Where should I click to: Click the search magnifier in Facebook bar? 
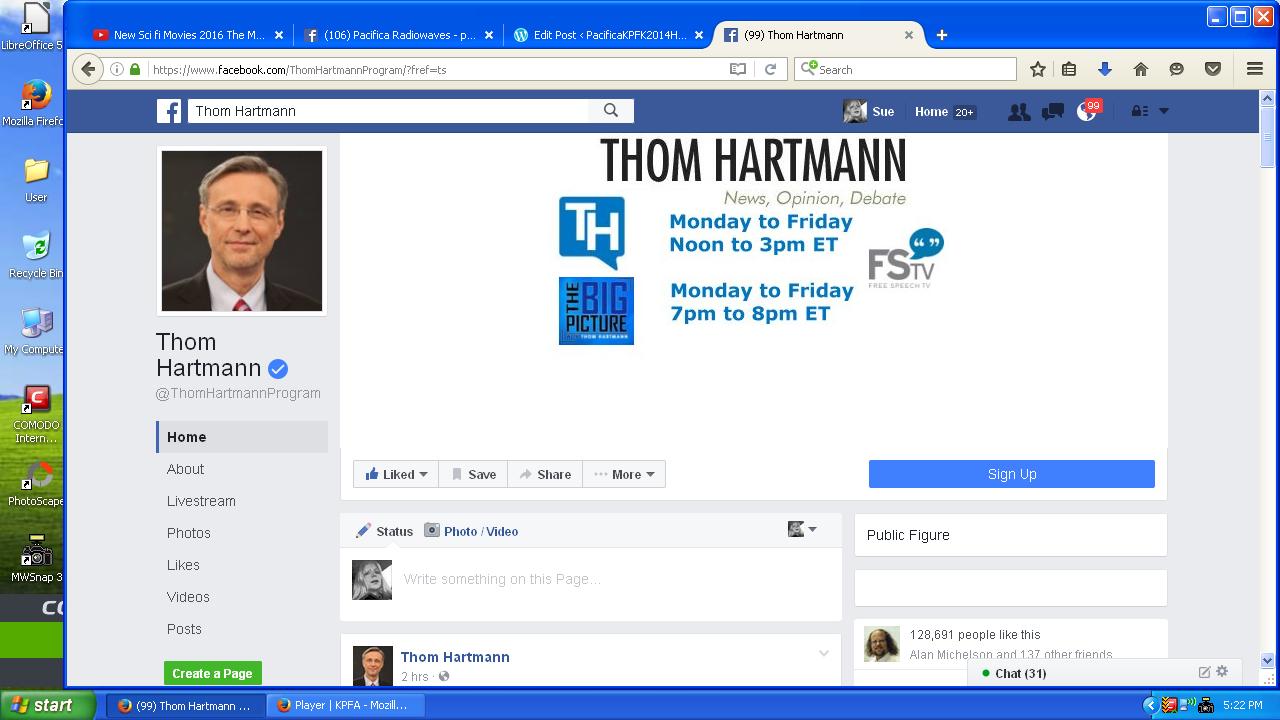pyautogui.click(x=611, y=111)
